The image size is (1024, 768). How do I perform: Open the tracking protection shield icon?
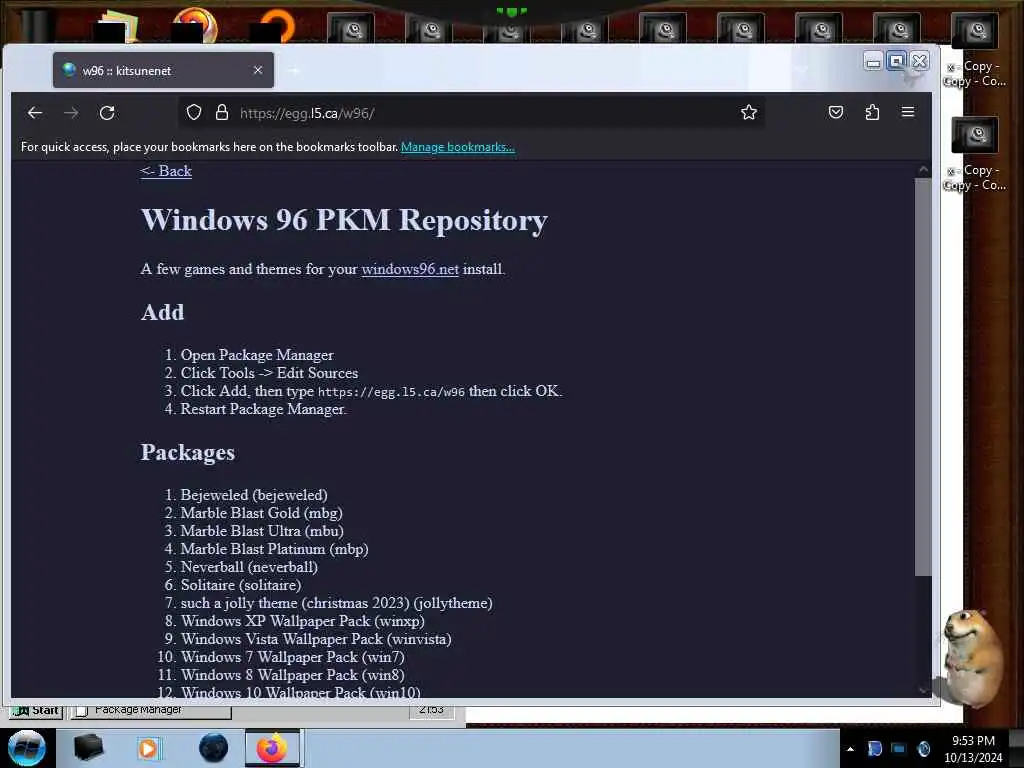click(x=193, y=113)
